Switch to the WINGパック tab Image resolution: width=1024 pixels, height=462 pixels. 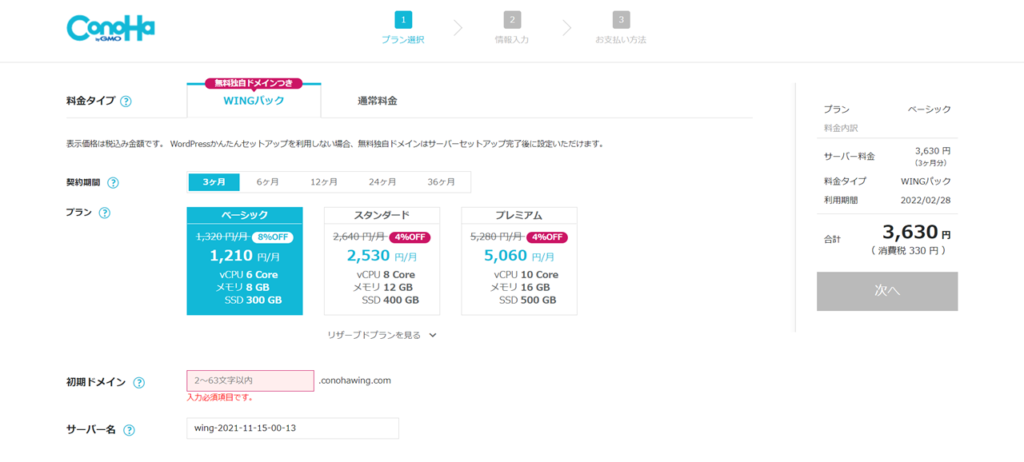pyautogui.click(x=253, y=101)
